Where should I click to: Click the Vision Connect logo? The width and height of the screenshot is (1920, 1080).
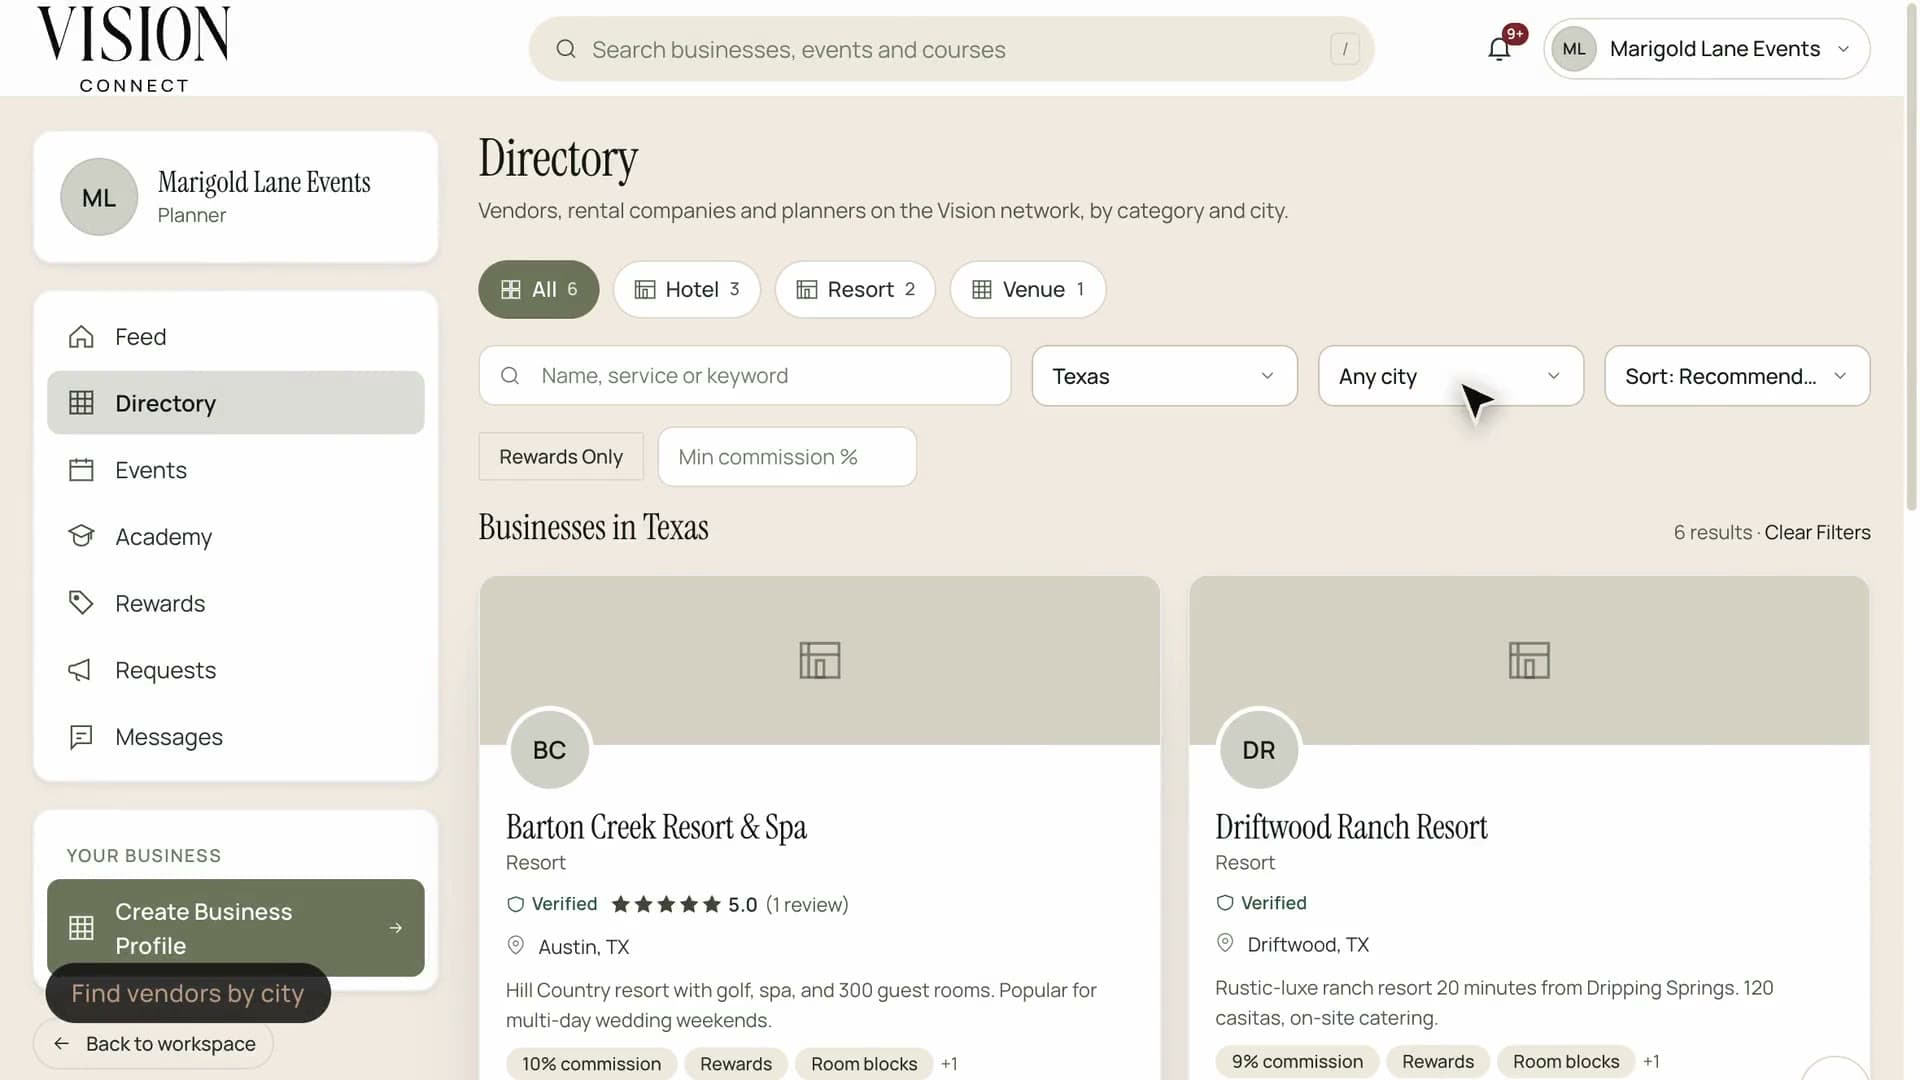(134, 49)
